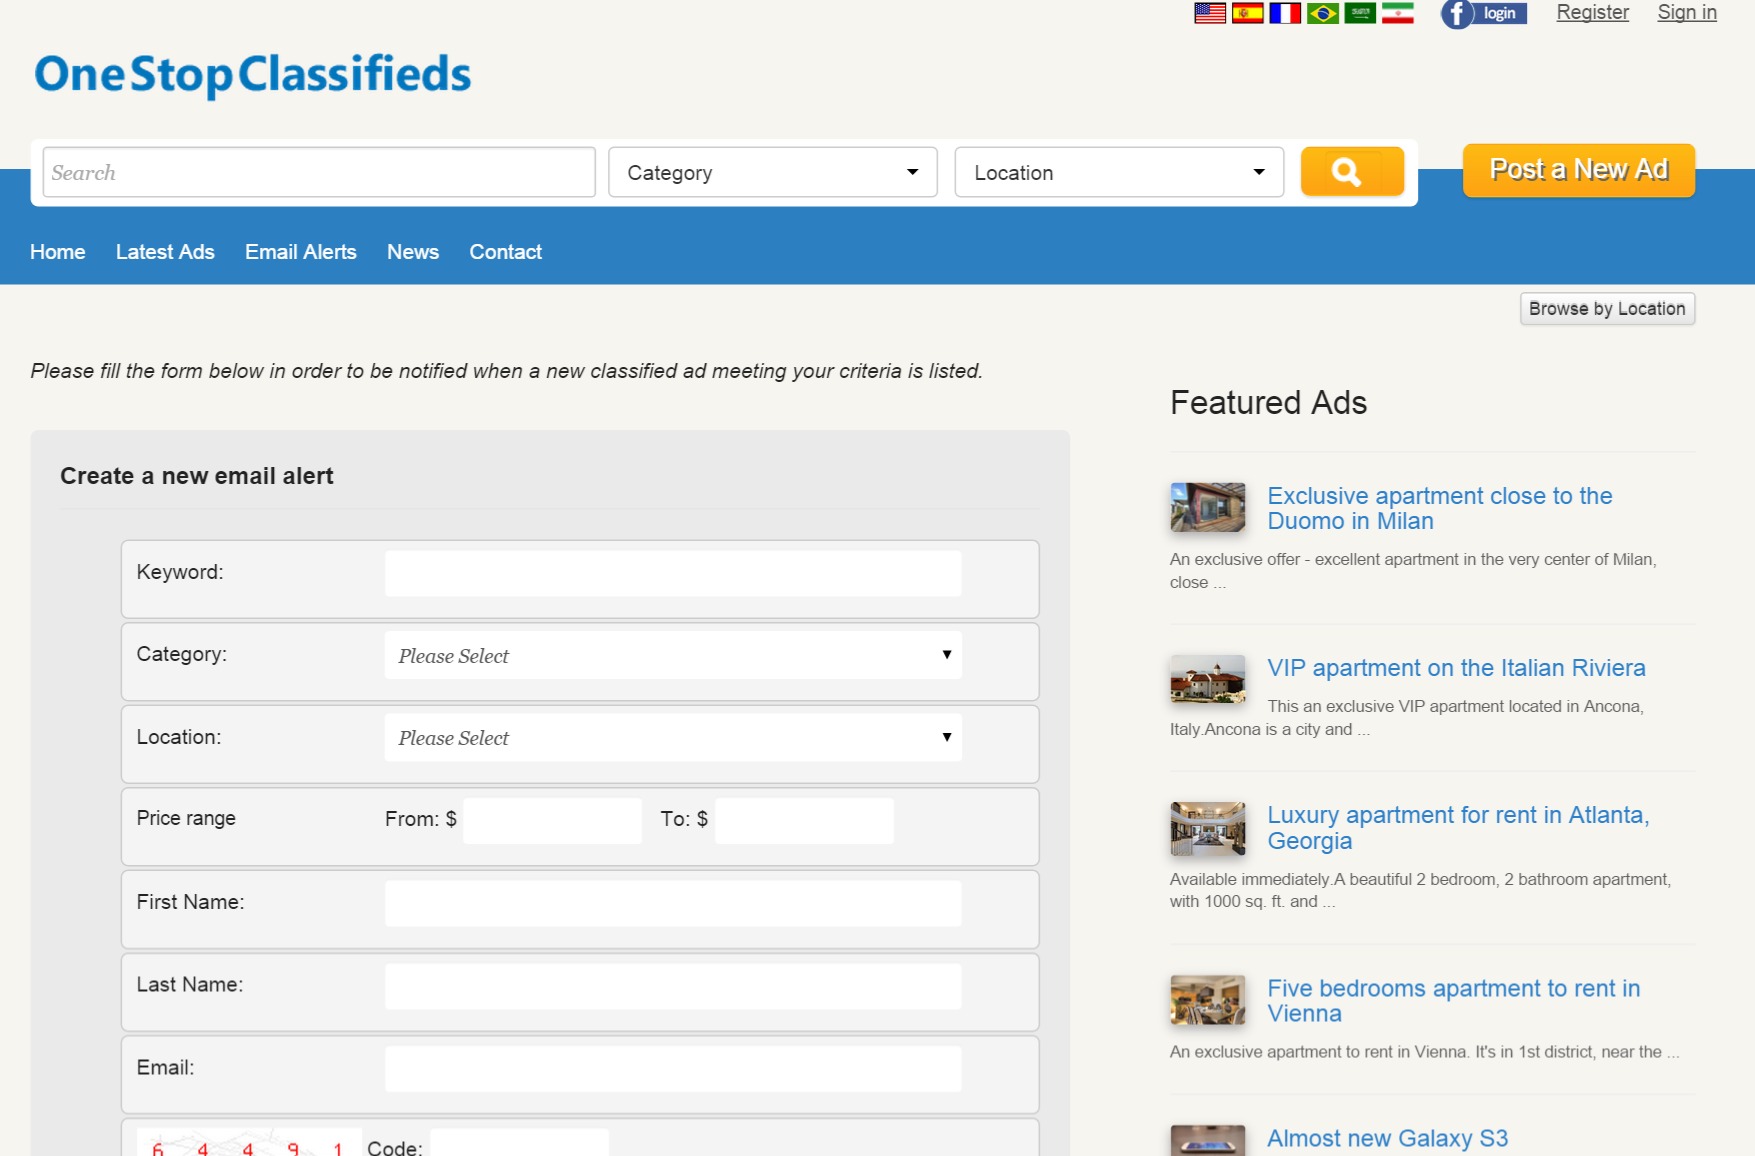Select the US flag to switch language
Viewport: 1755px width, 1156px height.
click(1209, 13)
